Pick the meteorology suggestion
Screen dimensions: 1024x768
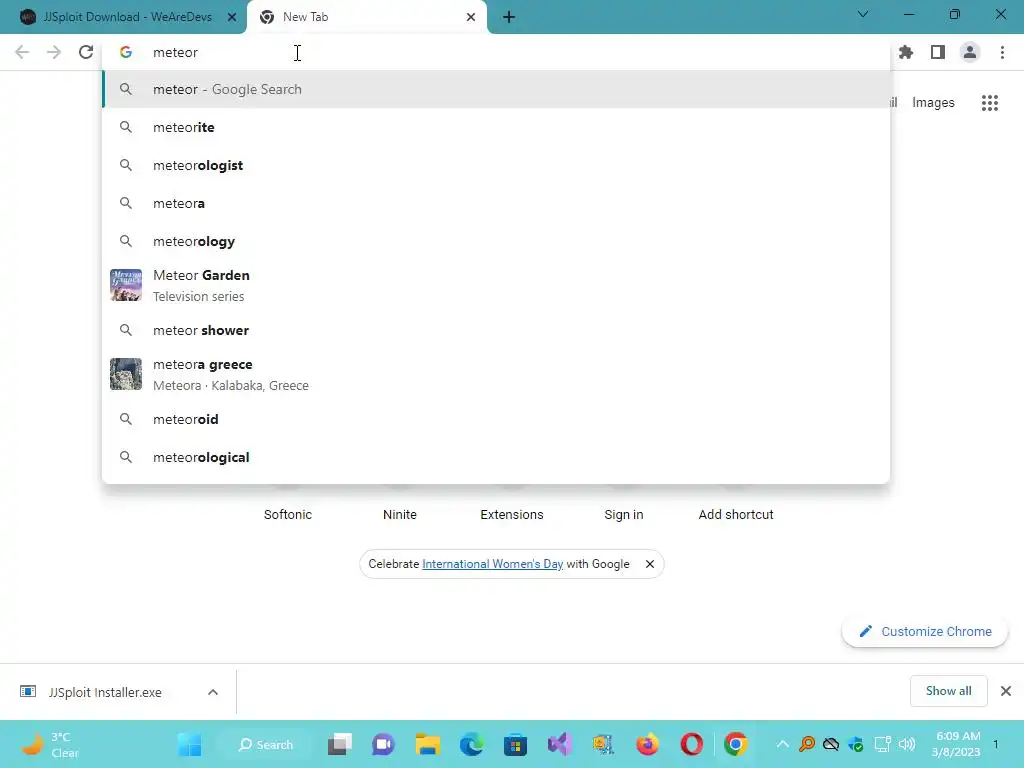point(496,241)
